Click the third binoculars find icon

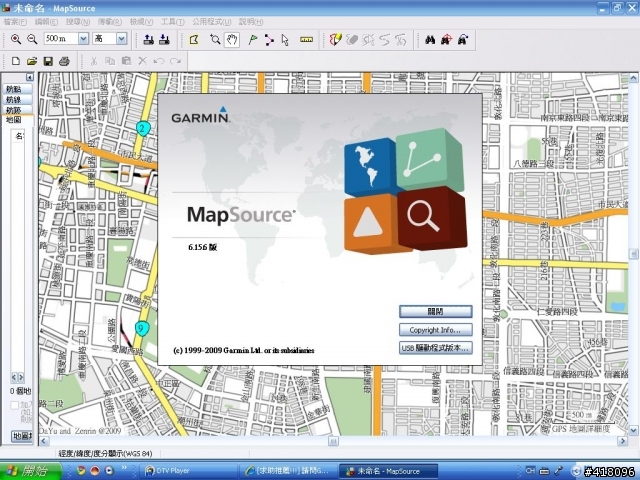click(463, 40)
